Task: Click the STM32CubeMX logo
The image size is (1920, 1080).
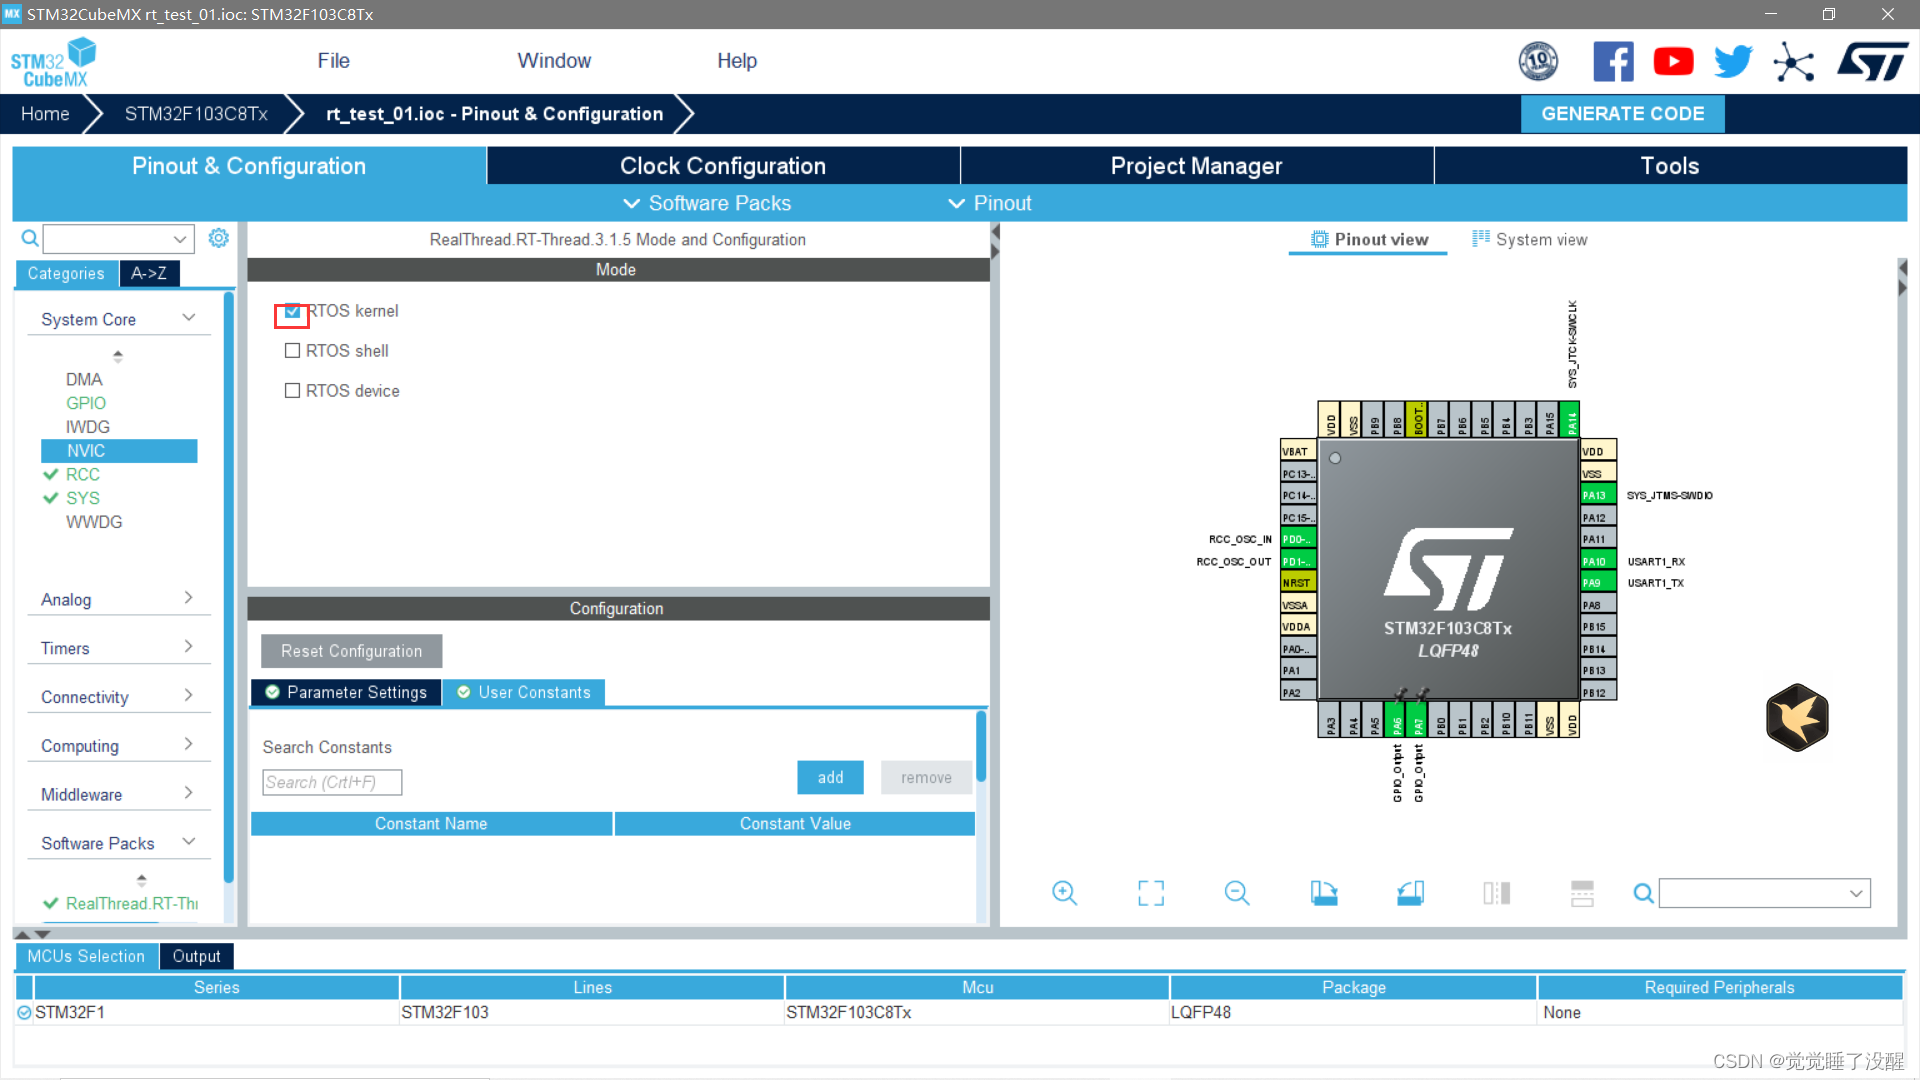Action: click(54, 62)
